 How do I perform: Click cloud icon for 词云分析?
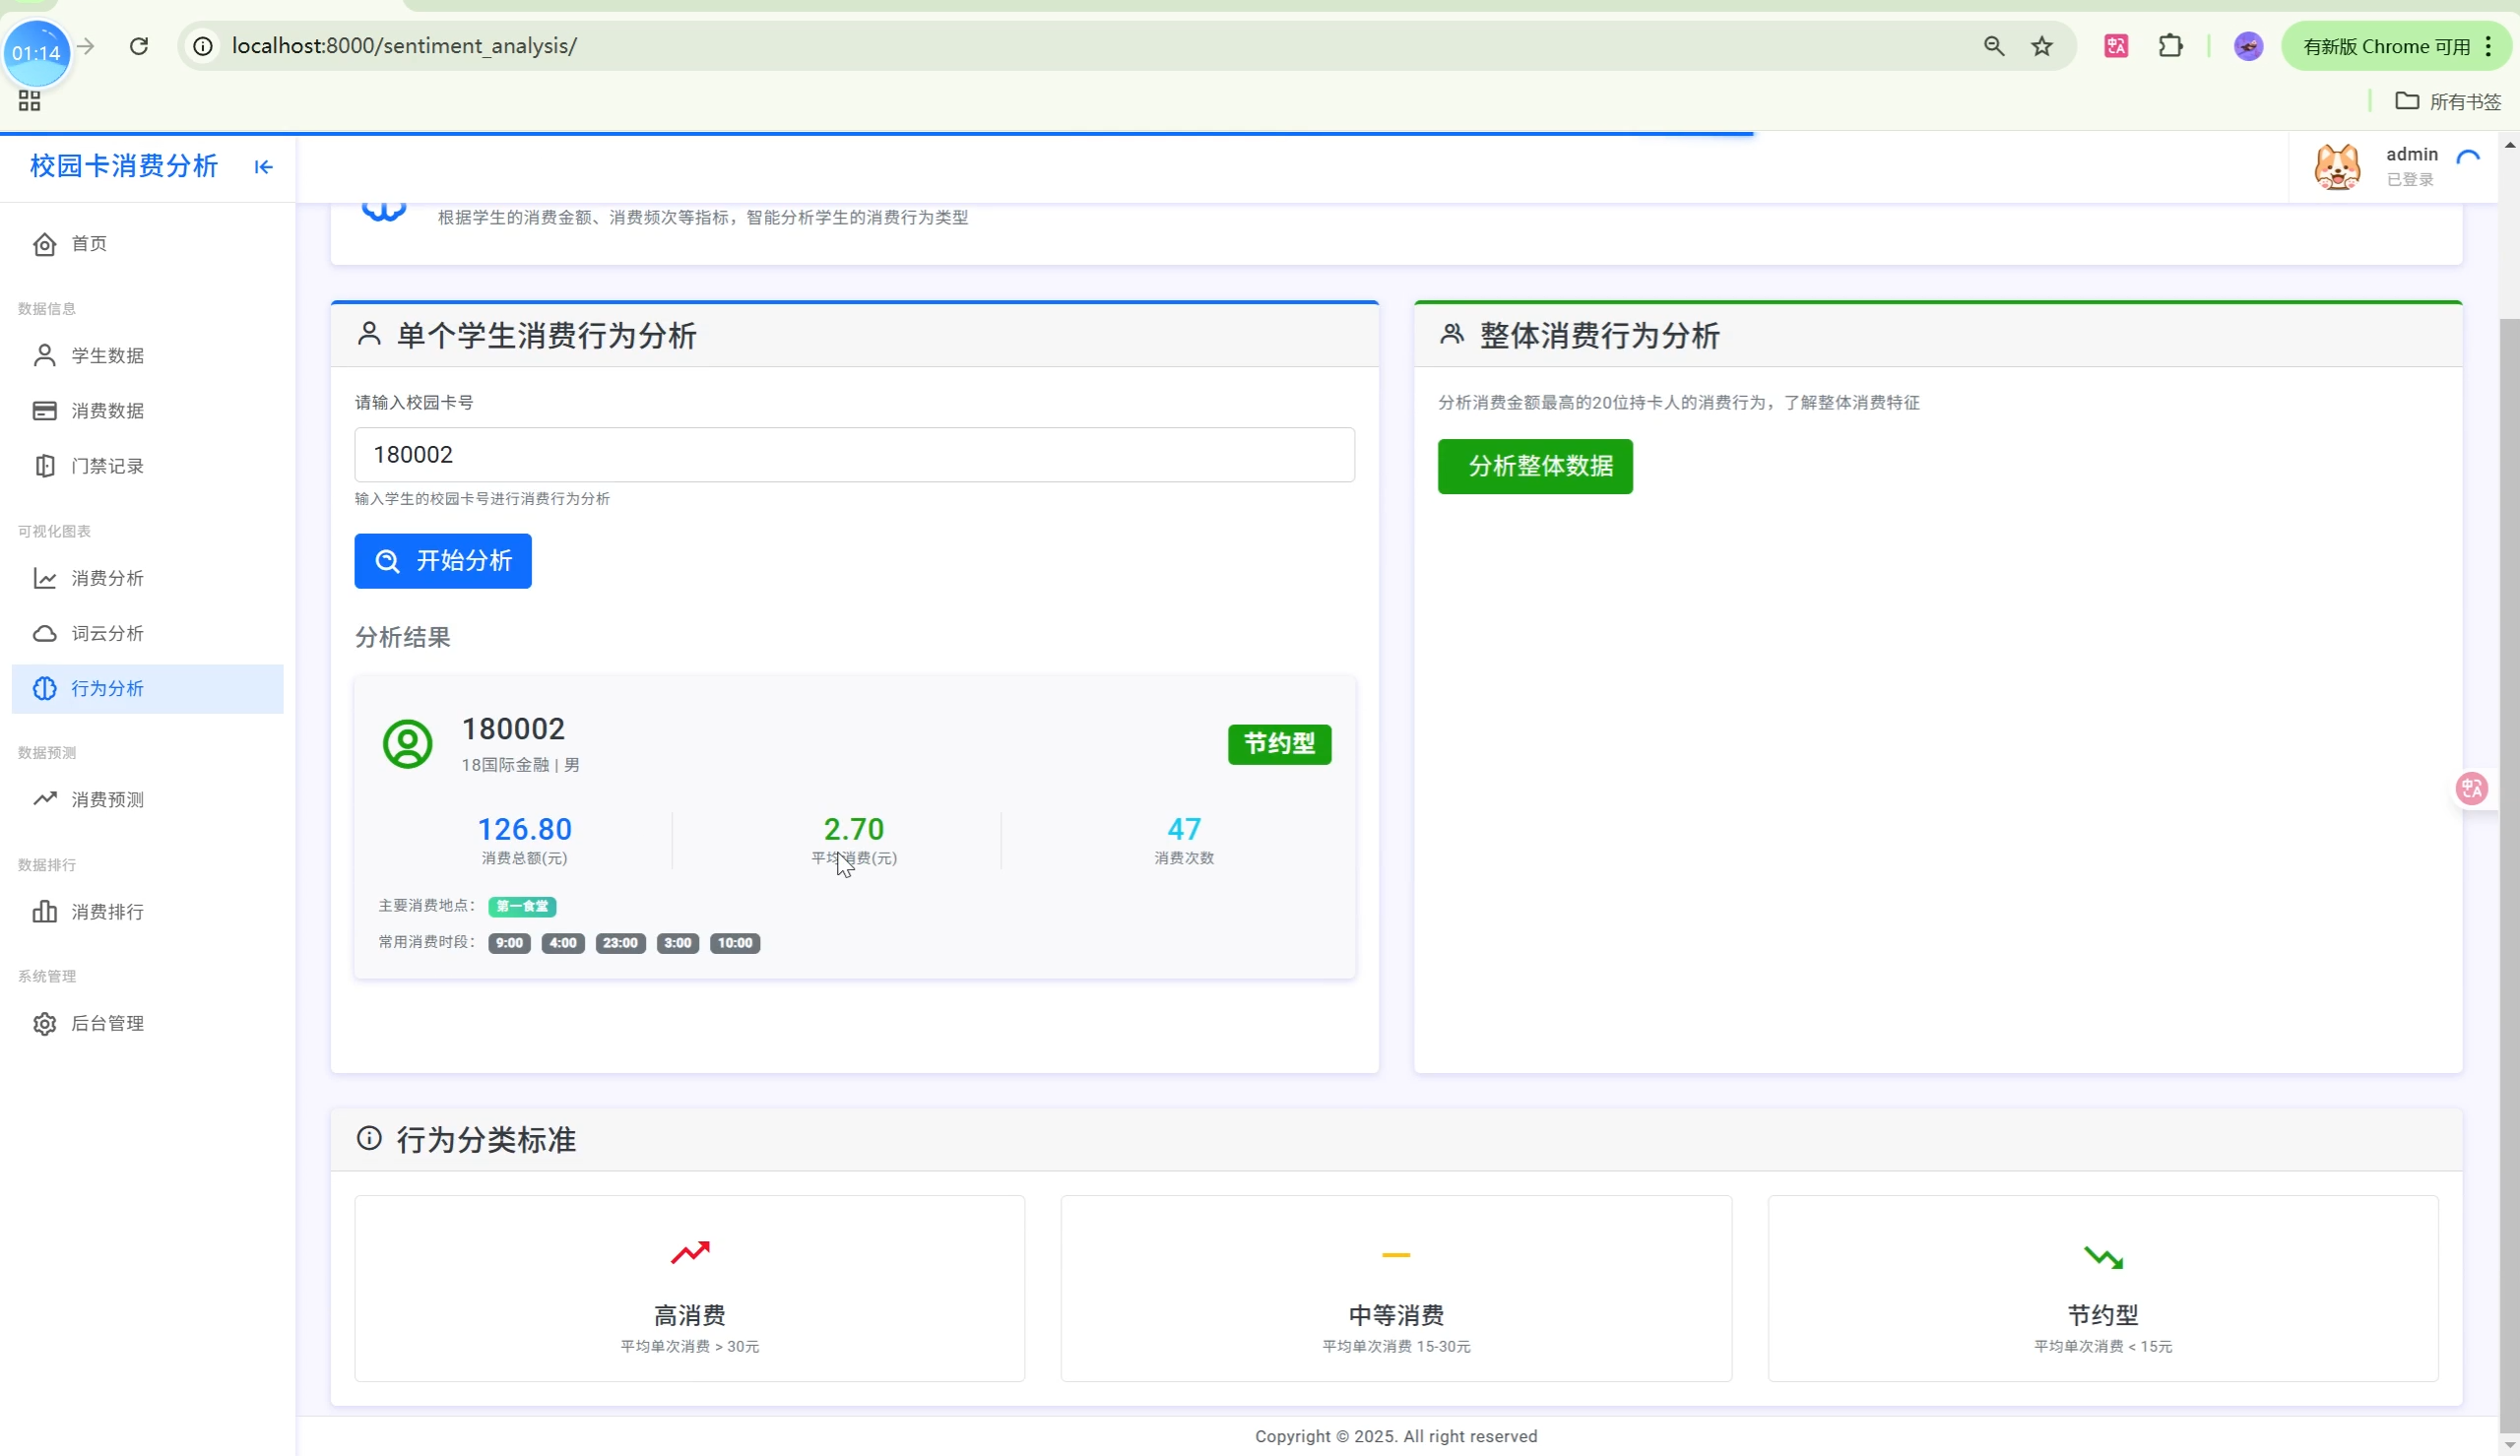(45, 634)
